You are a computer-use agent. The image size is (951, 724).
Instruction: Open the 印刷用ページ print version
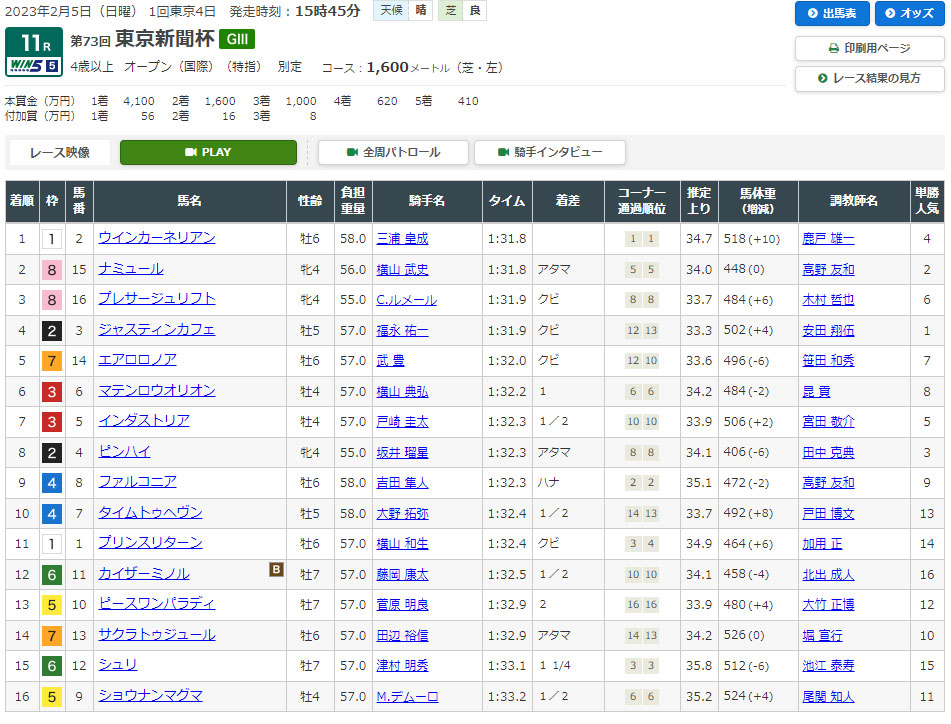click(x=869, y=48)
